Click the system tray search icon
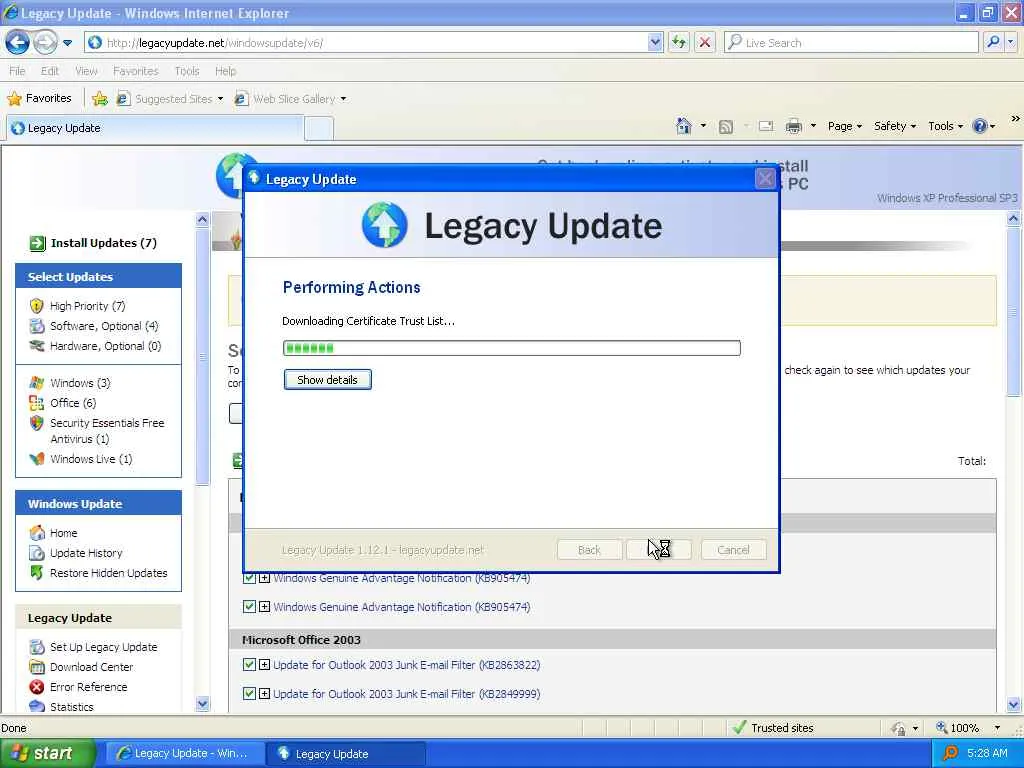The width and height of the screenshot is (1024, 768). click(x=950, y=753)
